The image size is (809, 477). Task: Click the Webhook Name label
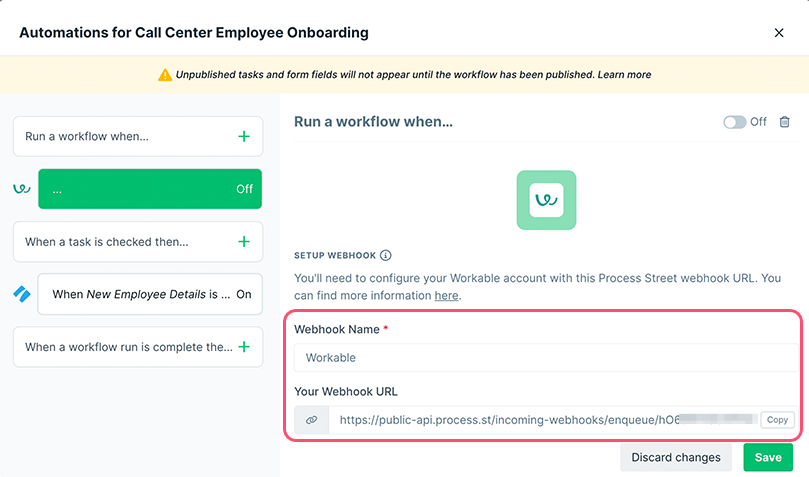[x=337, y=330]
